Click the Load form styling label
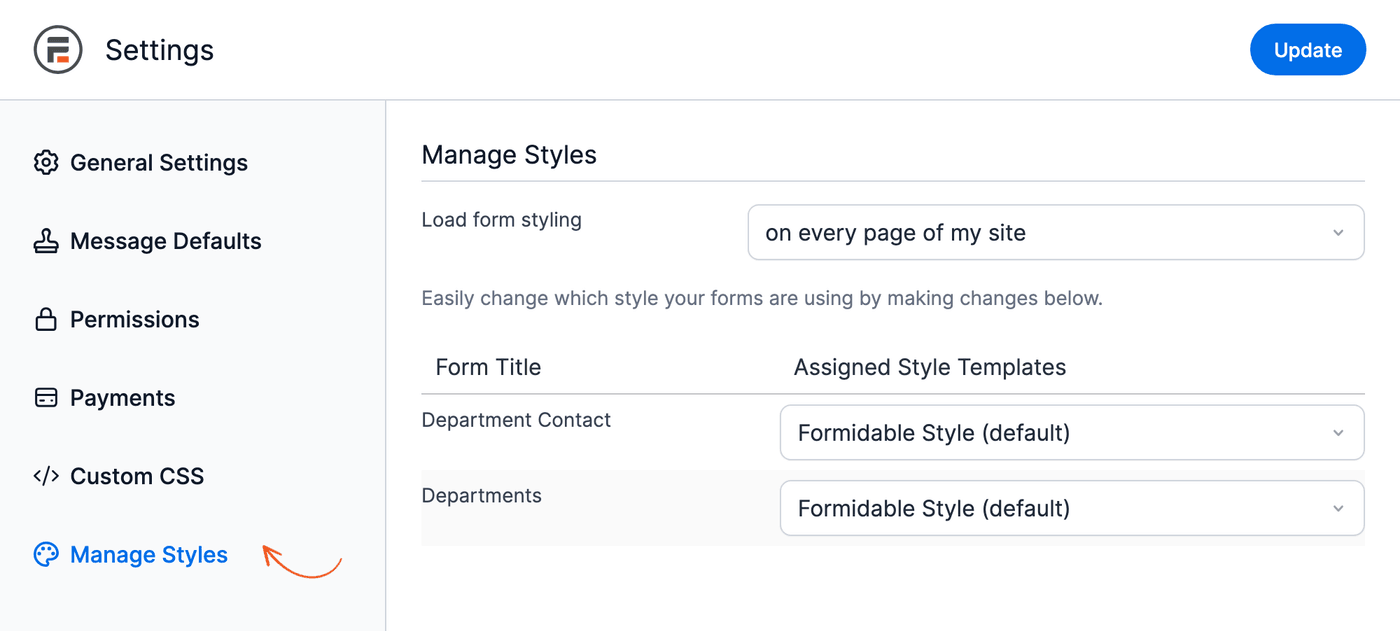 pyautogui.click(x=502, y=220)
